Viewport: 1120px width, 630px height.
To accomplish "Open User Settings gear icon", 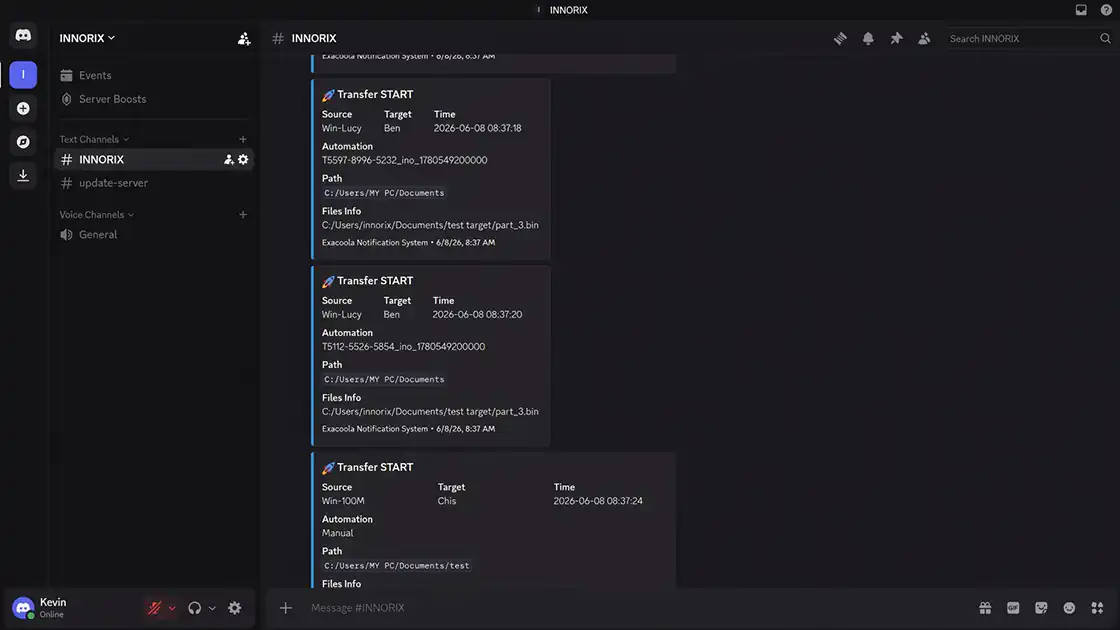I will point(234,608).
